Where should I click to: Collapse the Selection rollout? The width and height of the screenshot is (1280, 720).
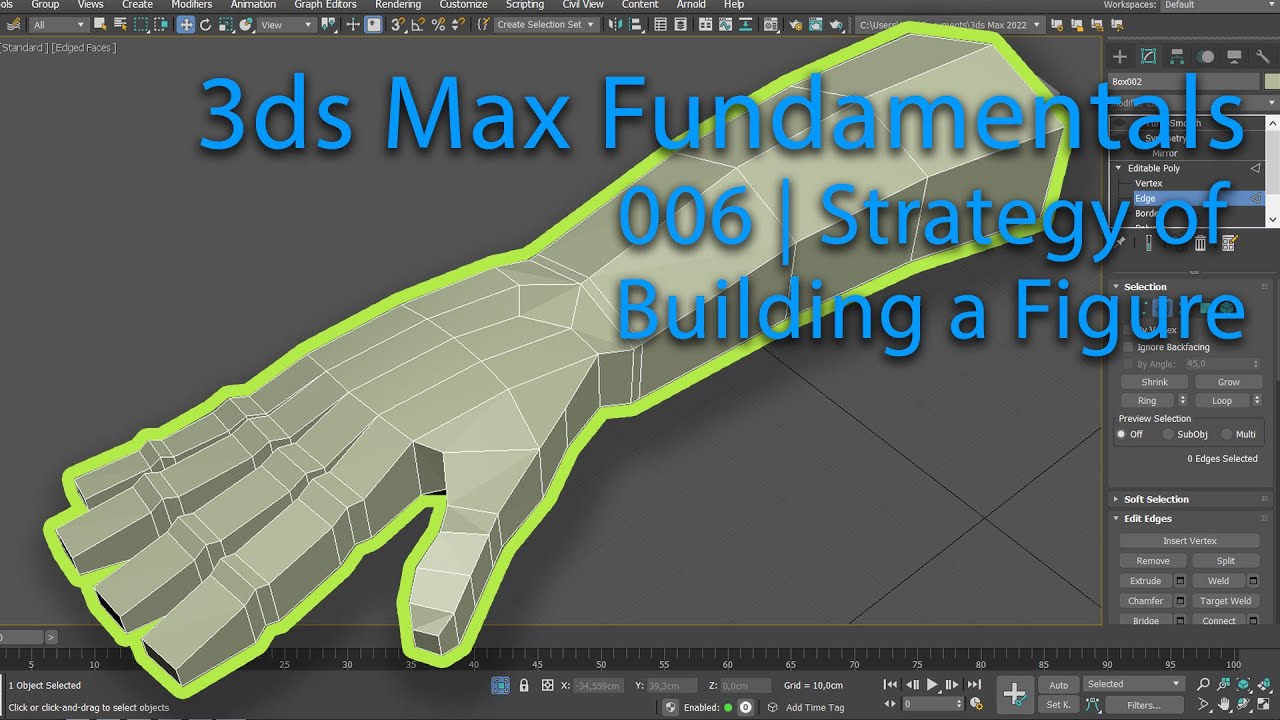tap(1116, 287)
